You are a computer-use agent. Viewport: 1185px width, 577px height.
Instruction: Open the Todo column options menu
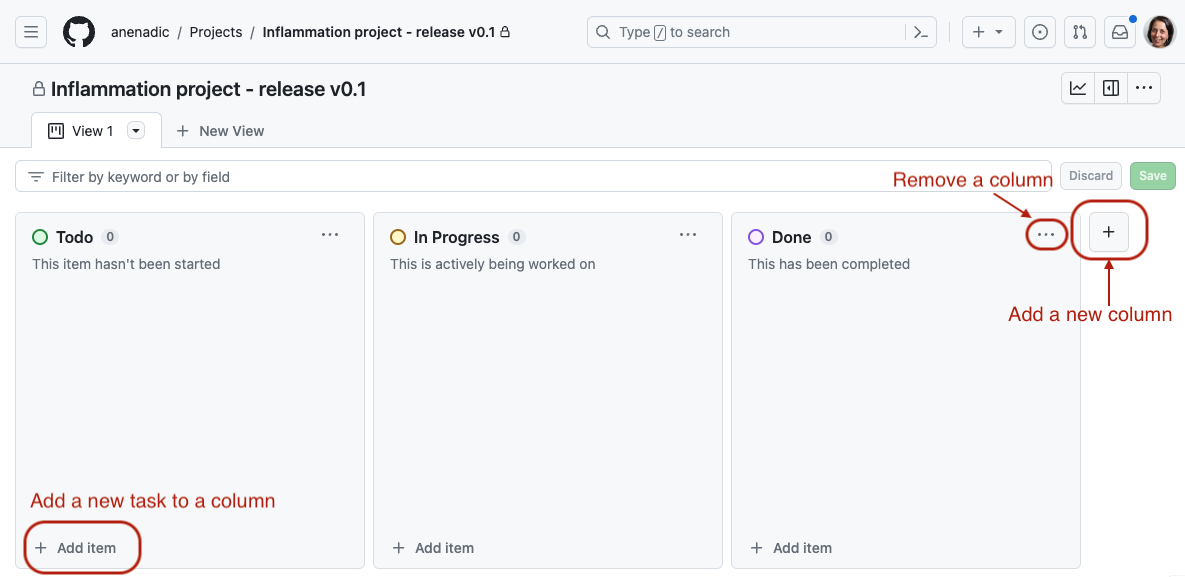[x=330, y=234]
